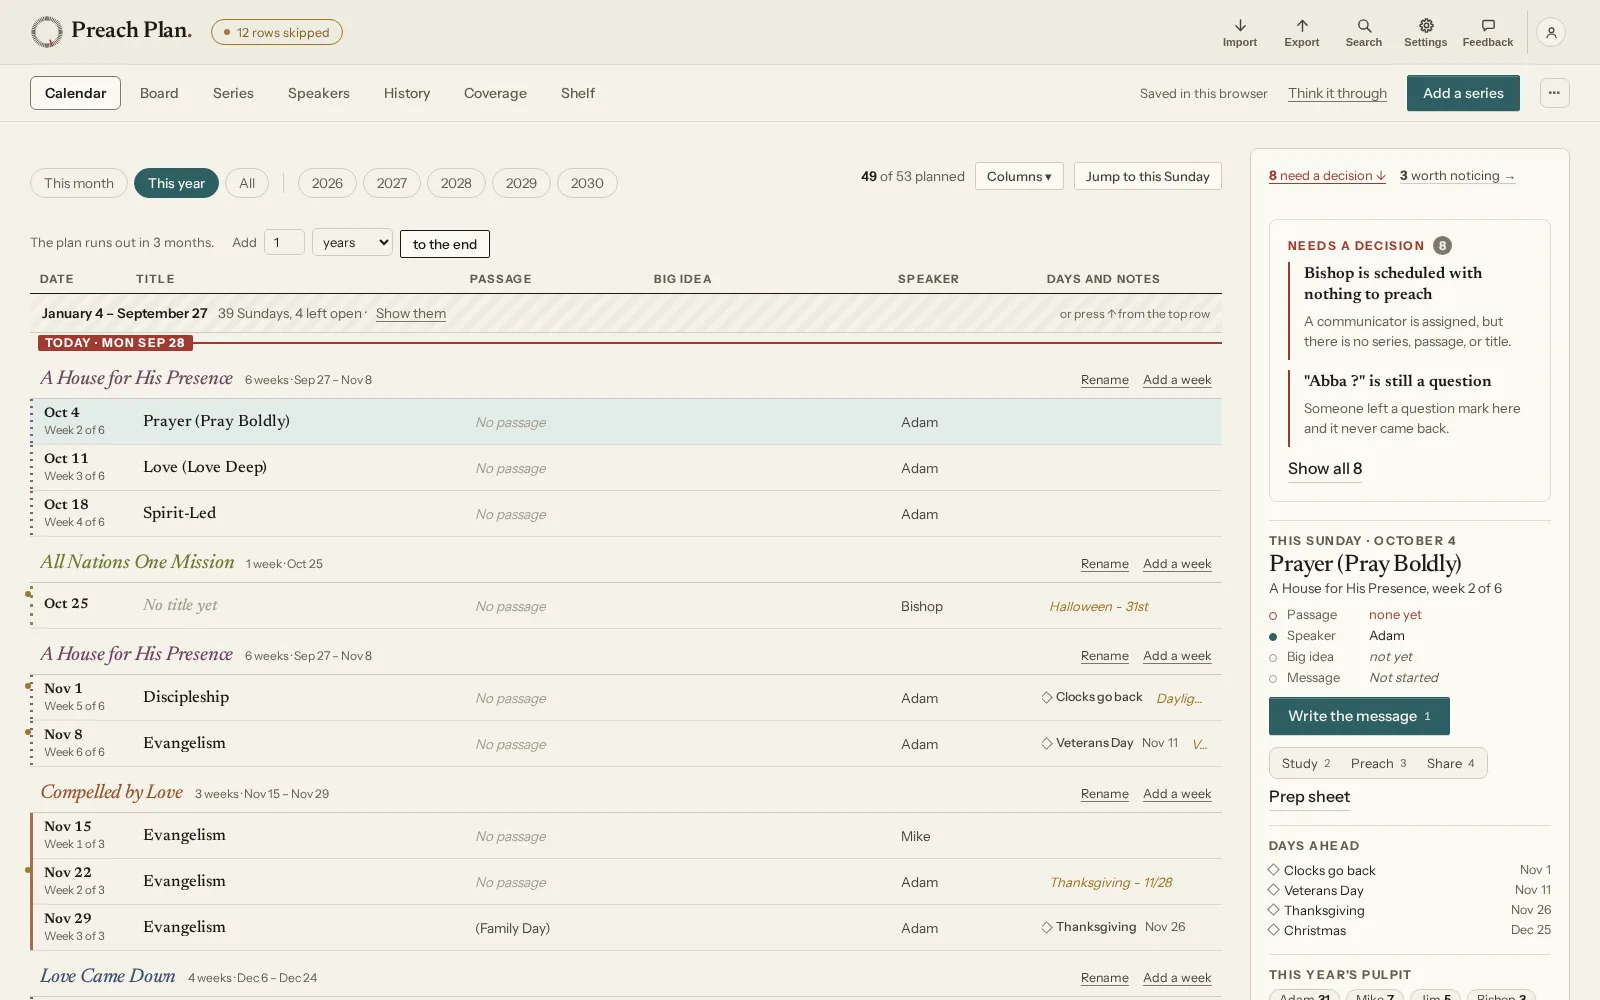Show the hidden Sundays with Show them
Screen dimensions: 1600x1000
point(411,314)
